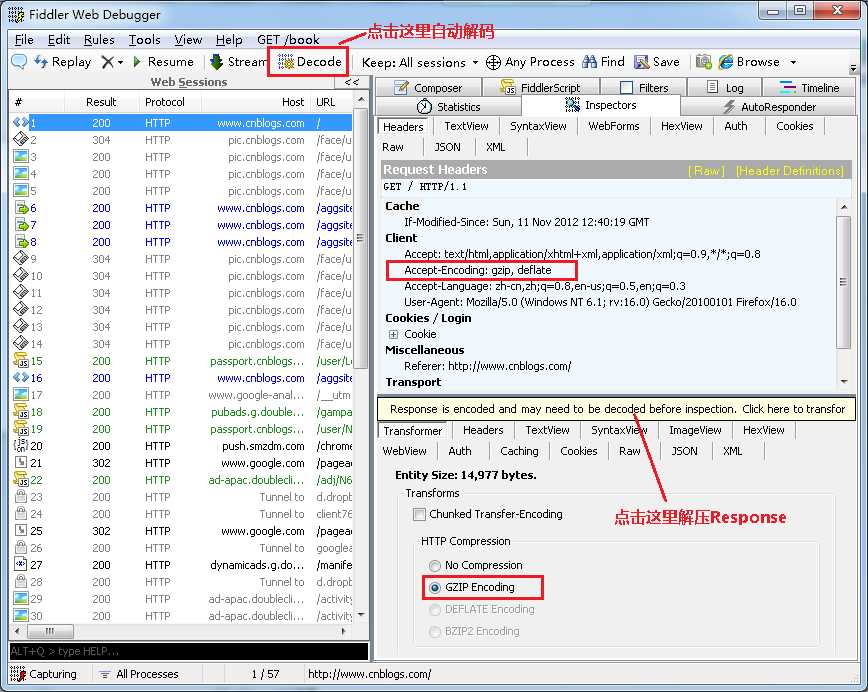The height and width of the screenshot is (692, 868).
Task: Click the Replay toolbar icon
Action: click(x=41, y=61)
